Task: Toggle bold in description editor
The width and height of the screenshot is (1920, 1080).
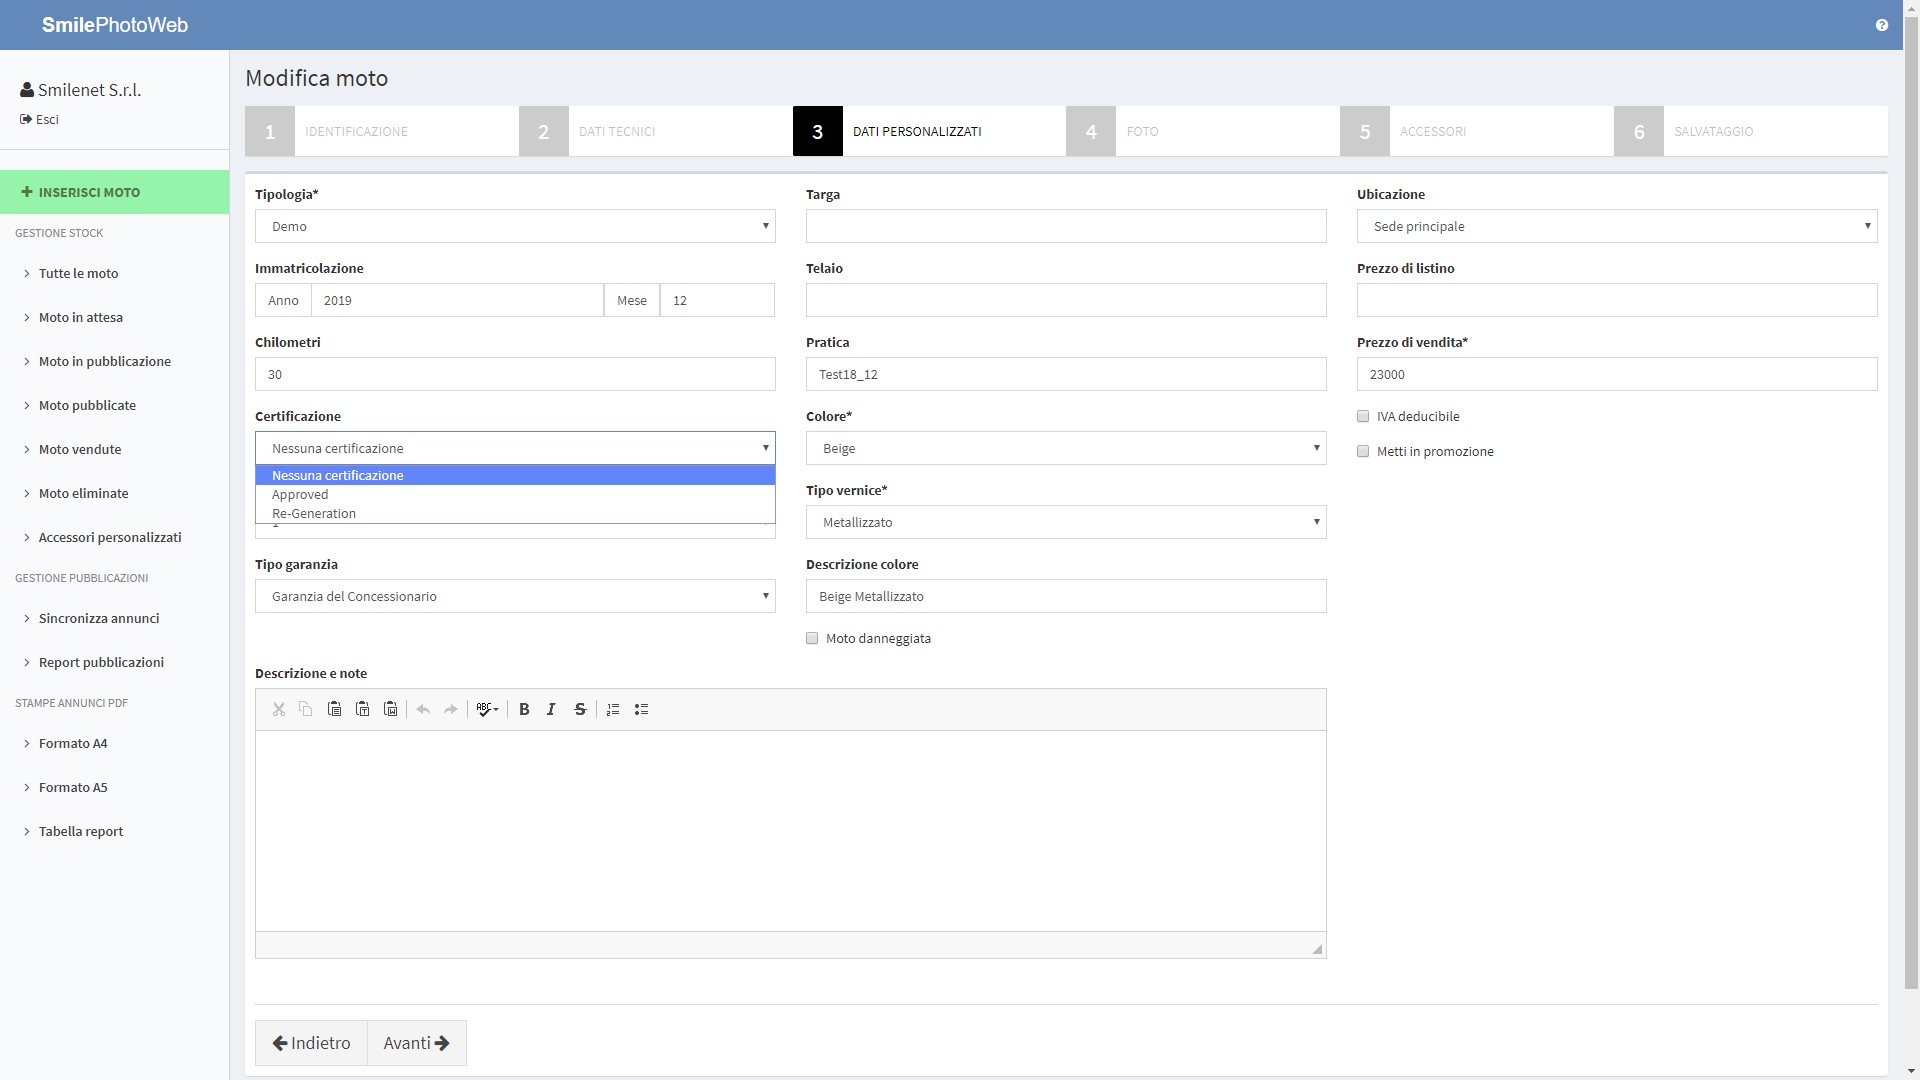Action: pos(524,709)
